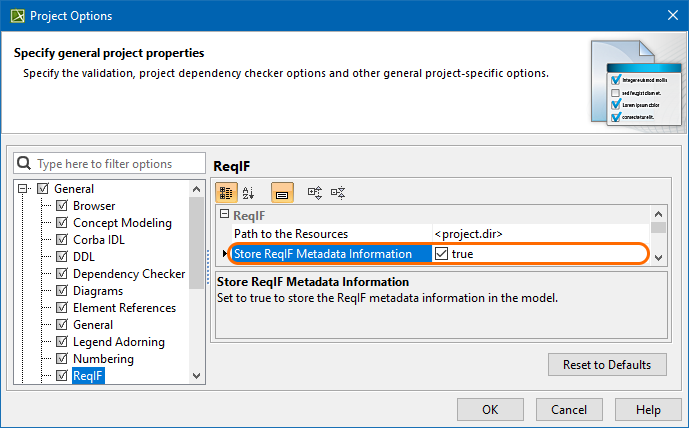
Task: Click the Path to the Resources value
Action: click(x=540, y=234)
